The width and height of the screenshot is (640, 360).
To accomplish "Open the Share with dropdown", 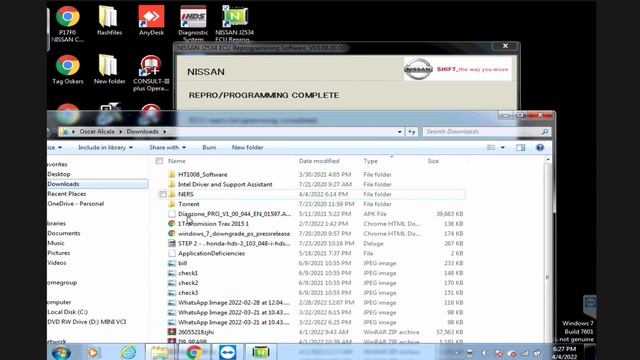I will 167,147.
